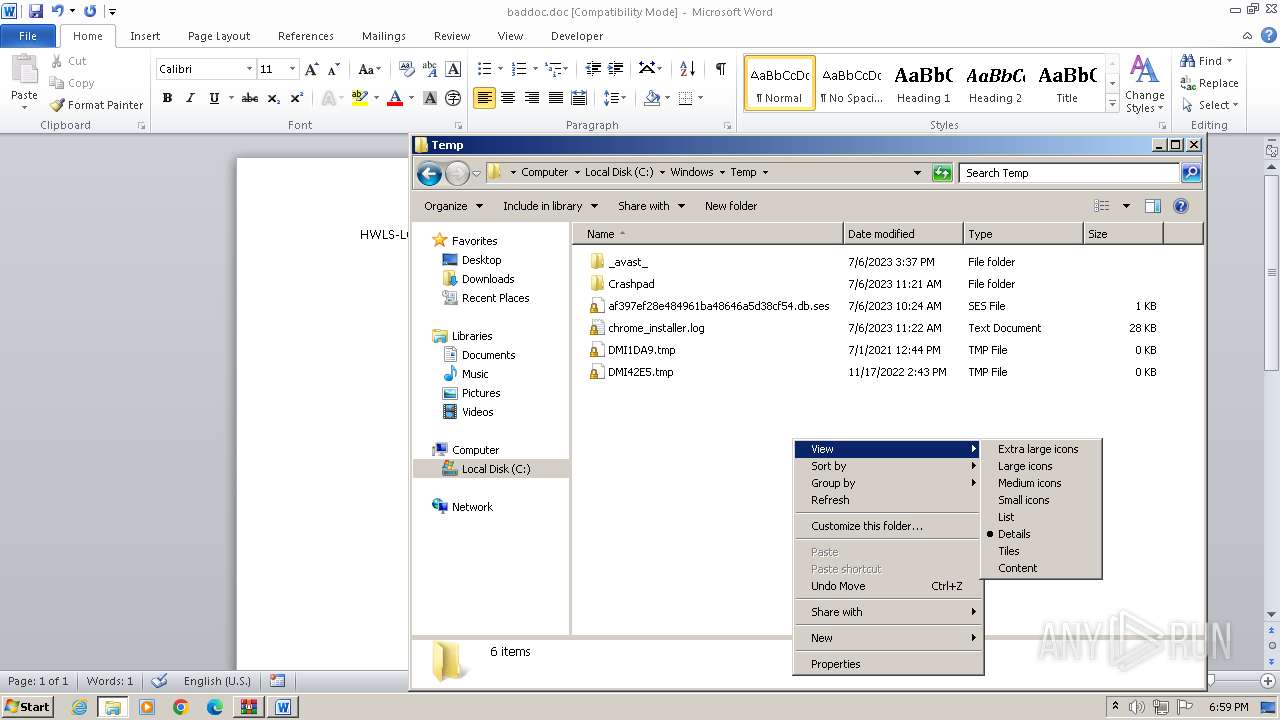Image resolution: width=1280 pixels, height=720 pixels.
Task: Center align text in Word
Action: click(508, 98)
